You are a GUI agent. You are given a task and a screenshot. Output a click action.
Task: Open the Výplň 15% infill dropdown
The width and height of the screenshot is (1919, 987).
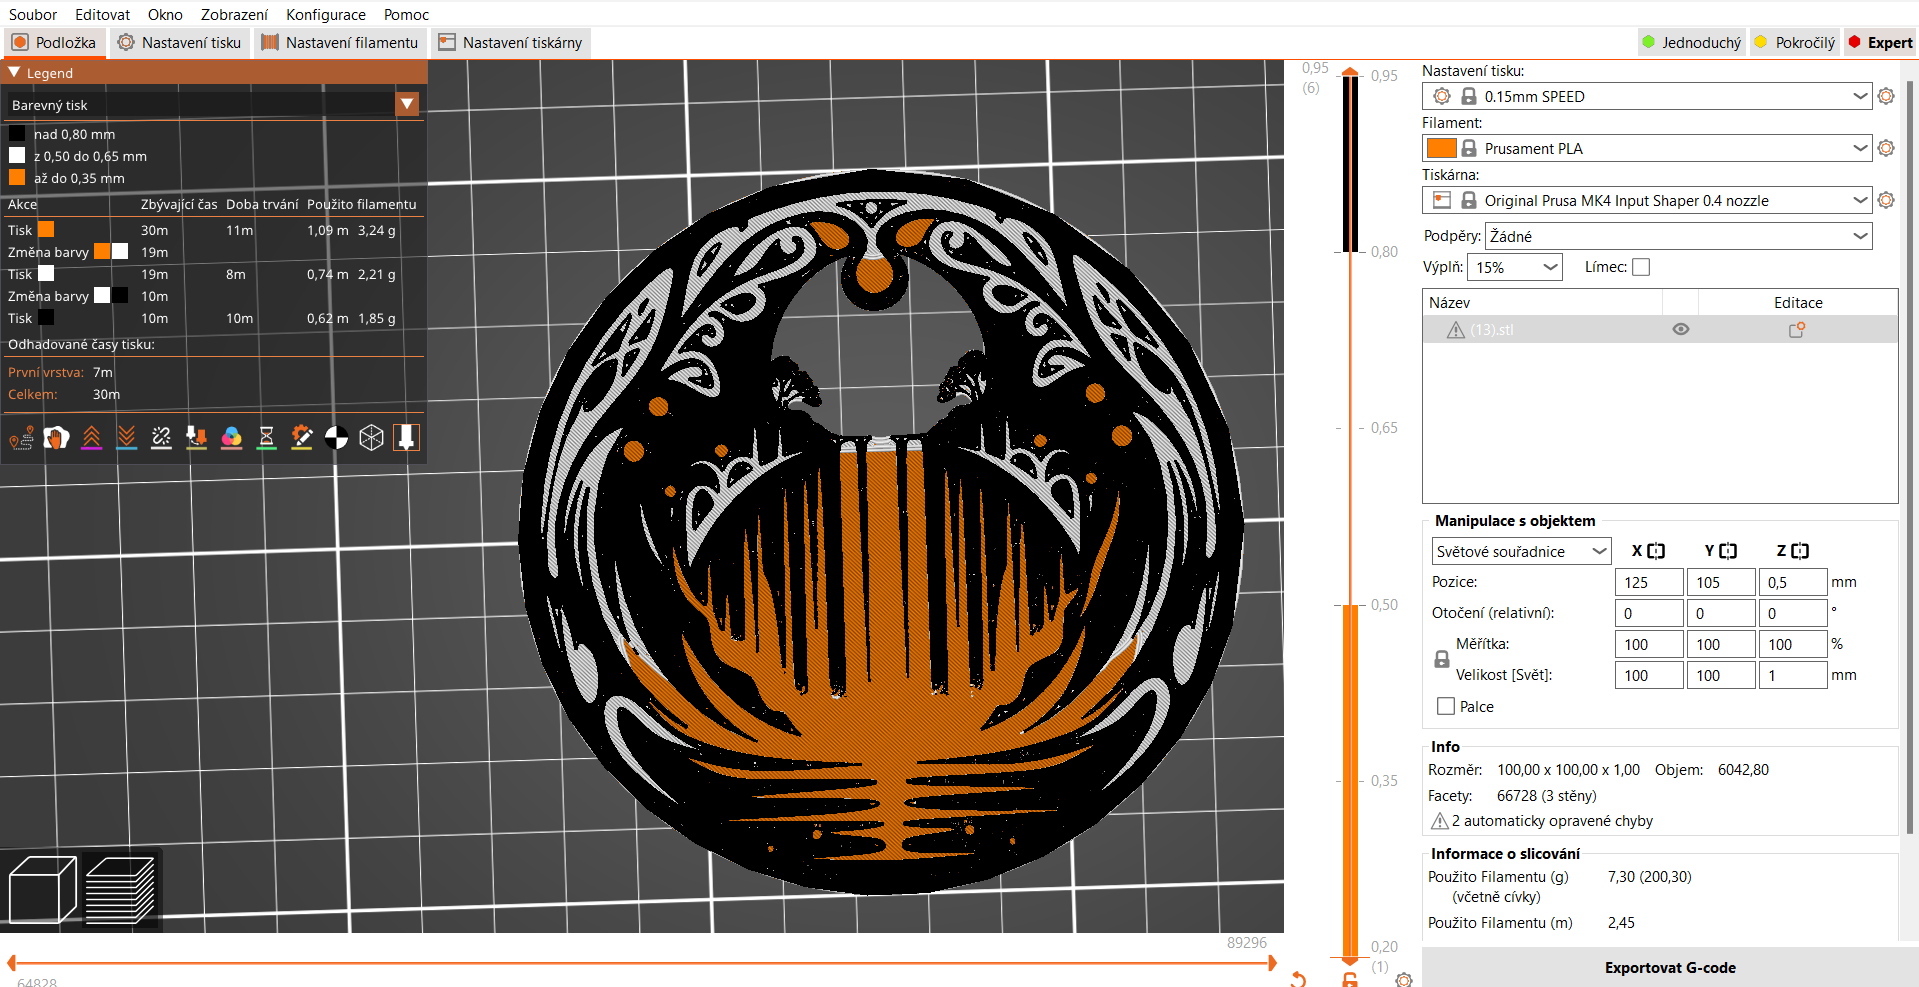click(1550, 267)
